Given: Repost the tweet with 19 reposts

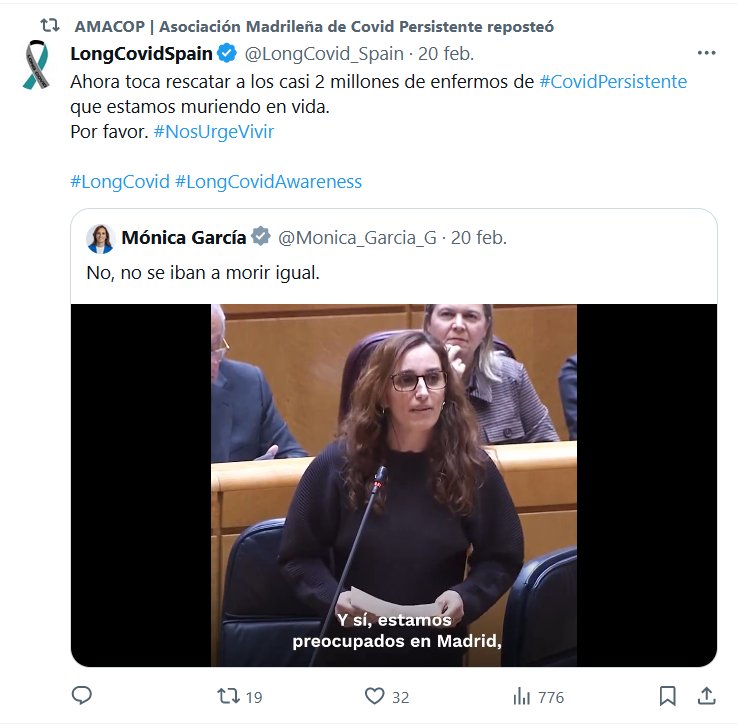Looking at the screenshot, I should point(239,696).
